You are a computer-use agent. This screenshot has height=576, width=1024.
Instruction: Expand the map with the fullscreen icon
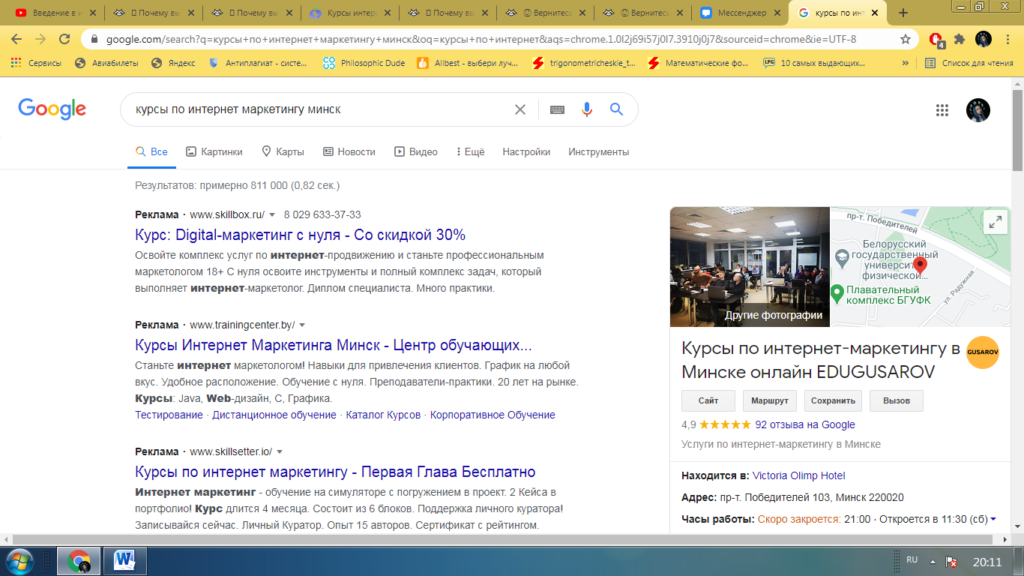[x=995, y=223]
